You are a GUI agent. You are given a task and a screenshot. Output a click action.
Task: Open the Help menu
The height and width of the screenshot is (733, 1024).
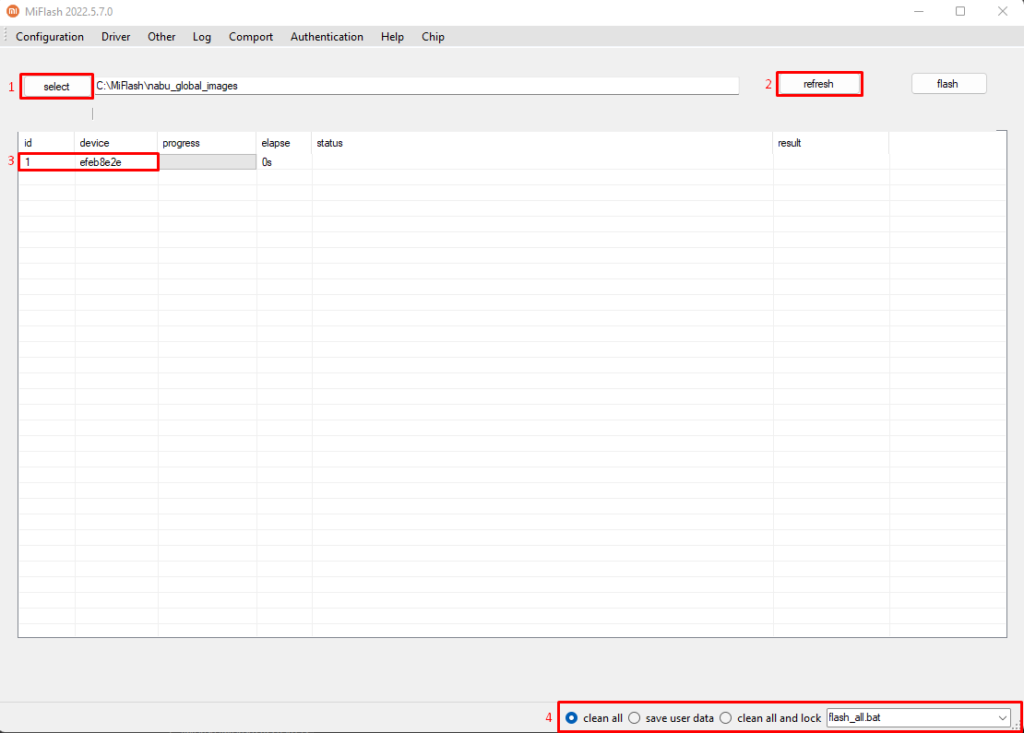[x=392, y=37]
